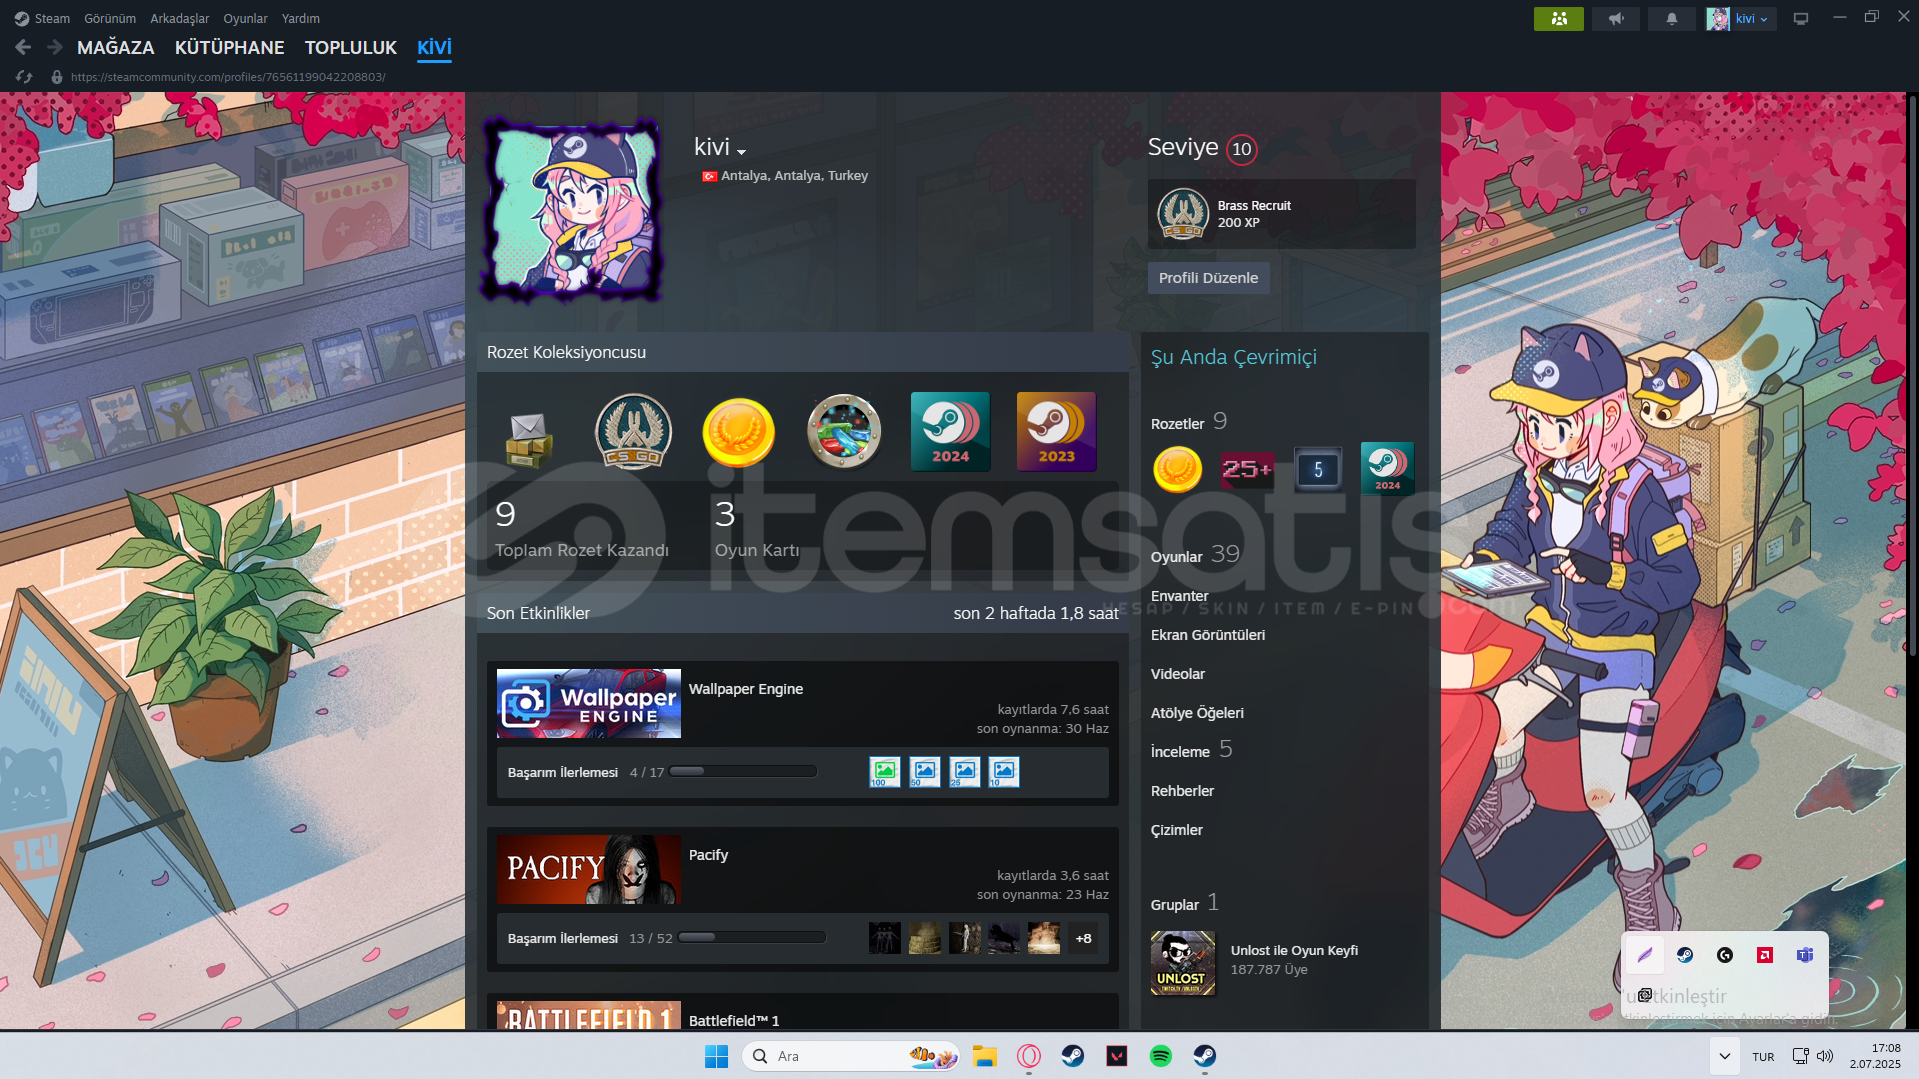1919x1079 pixels.
Task: Show the +8 more Pacify achievements
Action: 1083,938
